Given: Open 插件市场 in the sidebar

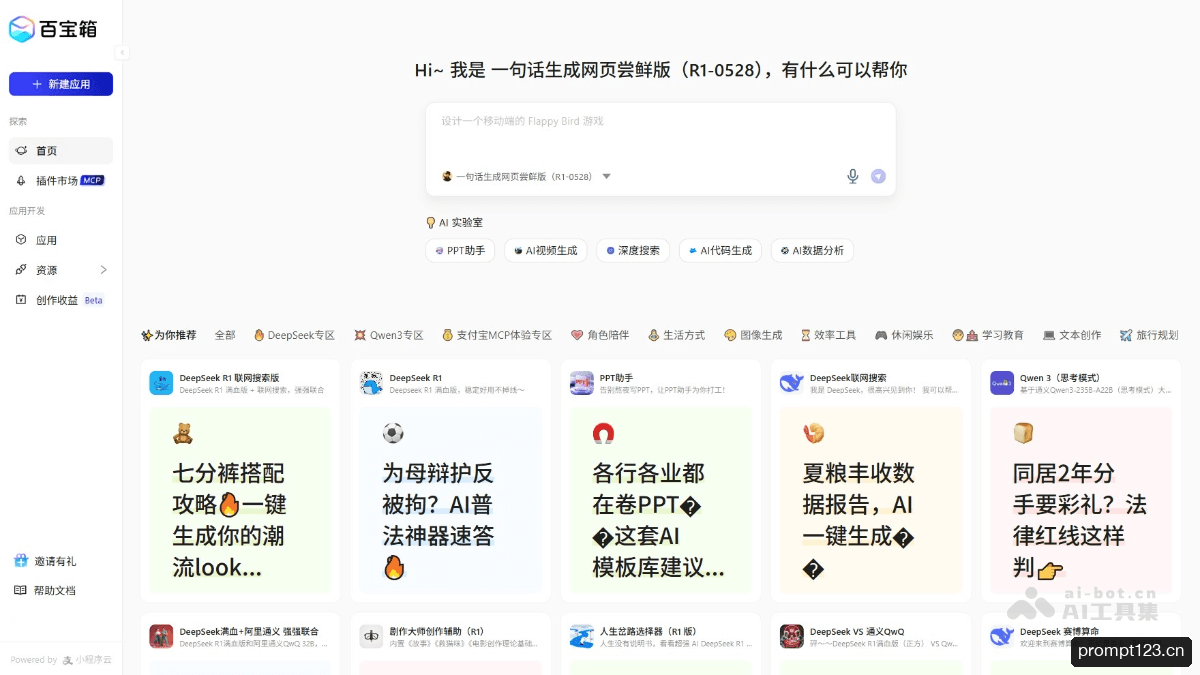Looking at the screenshot, I should click(x=61, y=180).
